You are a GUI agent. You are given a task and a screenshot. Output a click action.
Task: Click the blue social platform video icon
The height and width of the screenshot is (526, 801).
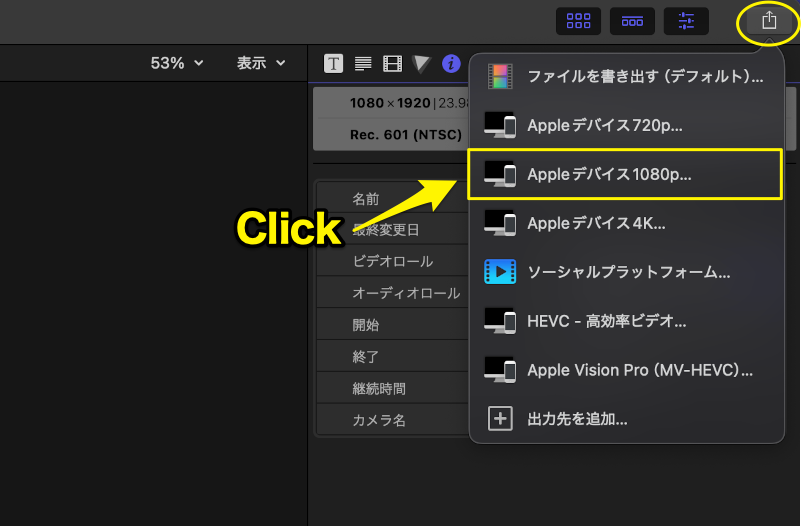click(x=500, y=272)
